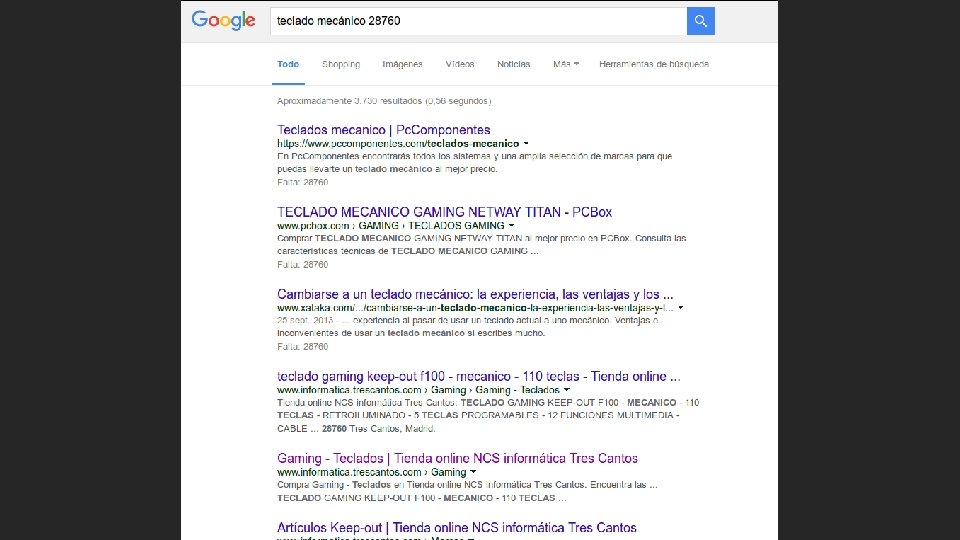
Task: Expand dropdown arrow beside pcbox.com URL
Action: [511, 226]
